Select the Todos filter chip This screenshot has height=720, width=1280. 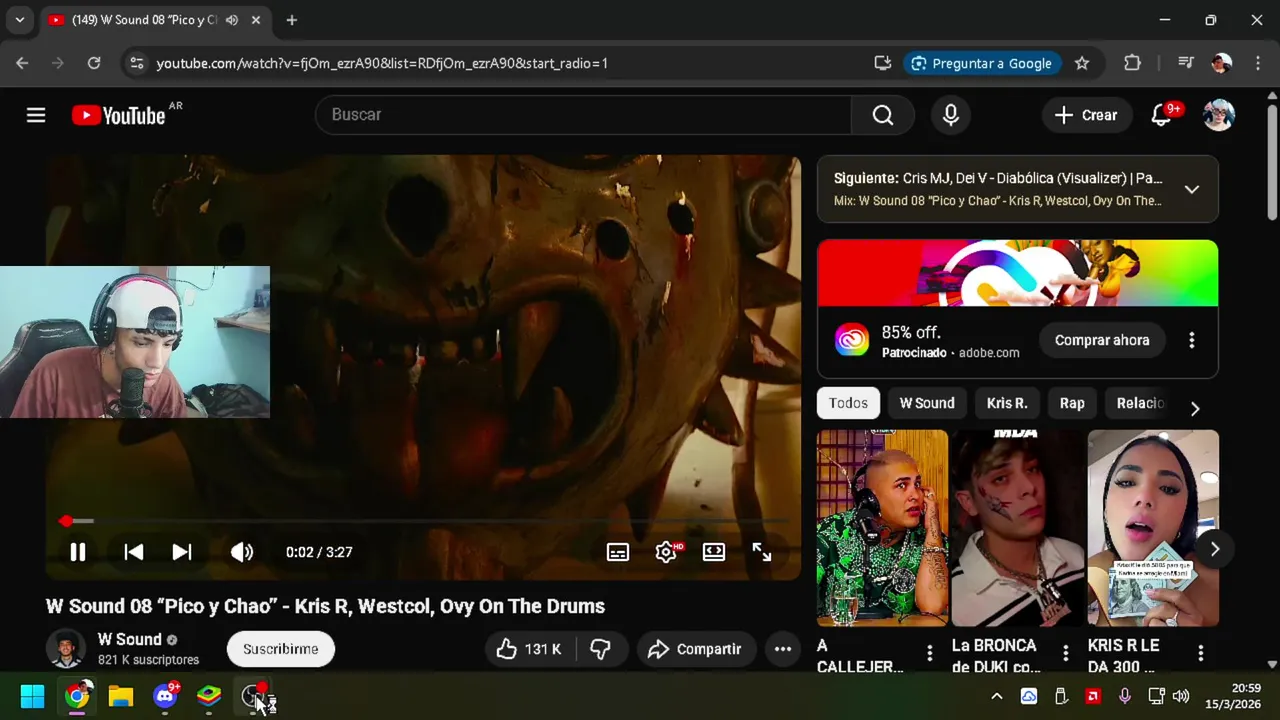point(848,403)
